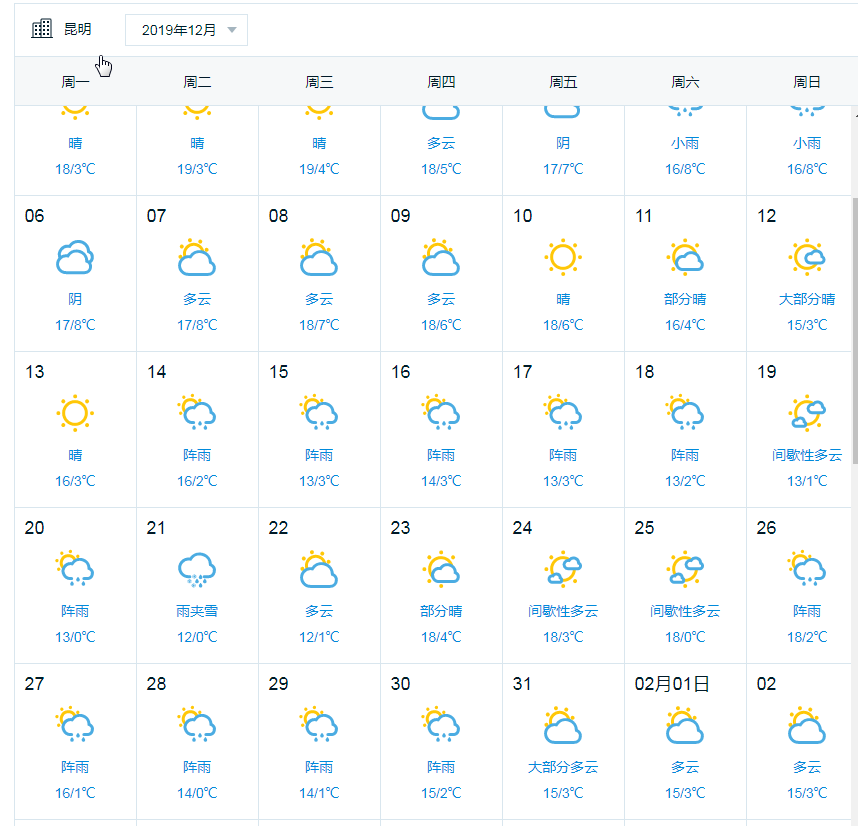Click the date heading 02月01日

pos(672,684)
